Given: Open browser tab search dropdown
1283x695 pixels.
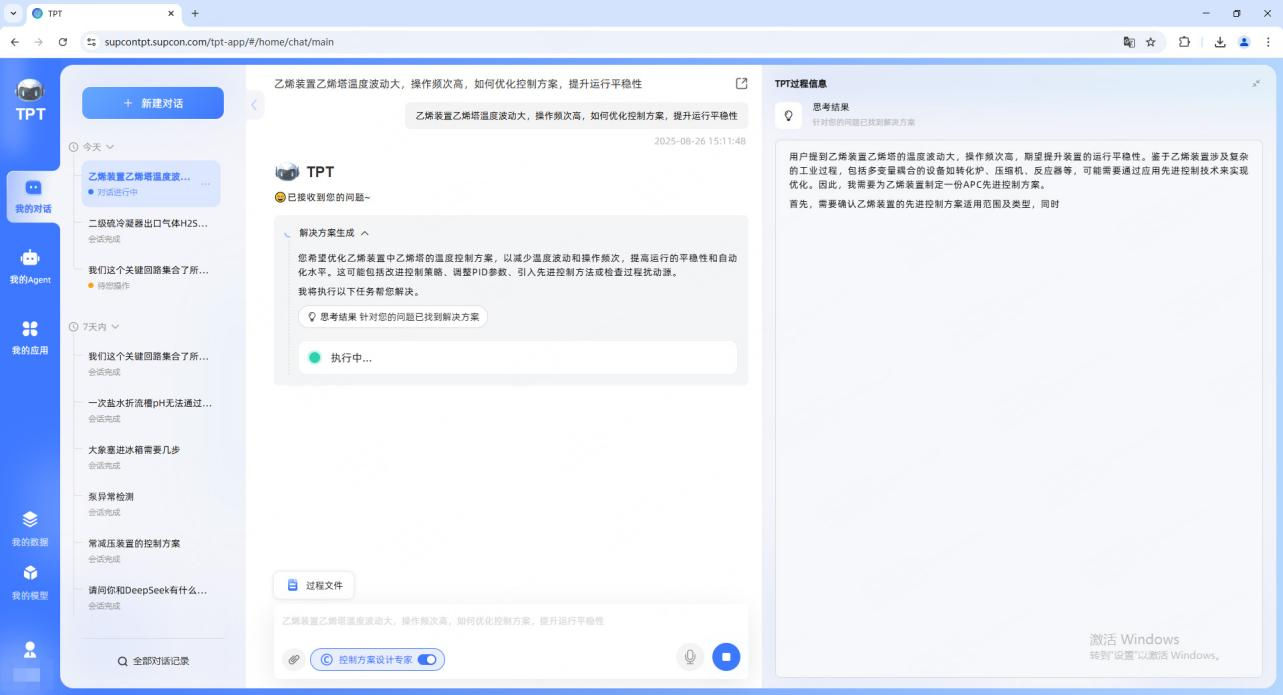Looking at the screenshot, I should (13, 13).
